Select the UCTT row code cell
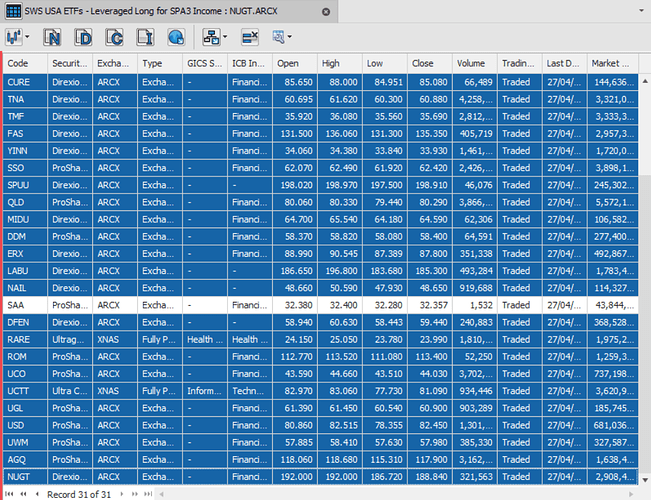This screenshot has width=651, height=500. pos(25,391)
